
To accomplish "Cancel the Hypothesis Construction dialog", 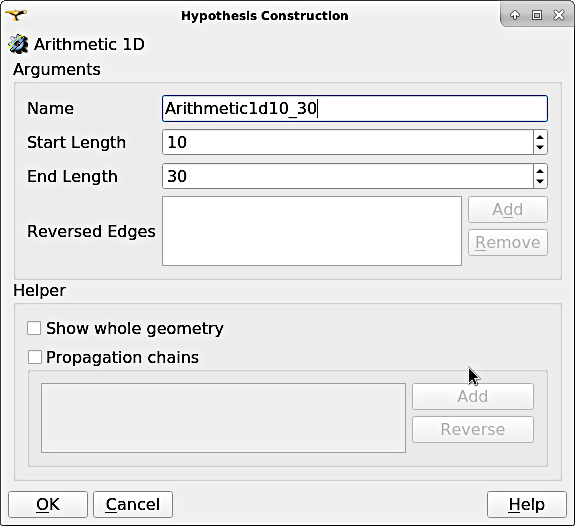I will coord(133,504).
